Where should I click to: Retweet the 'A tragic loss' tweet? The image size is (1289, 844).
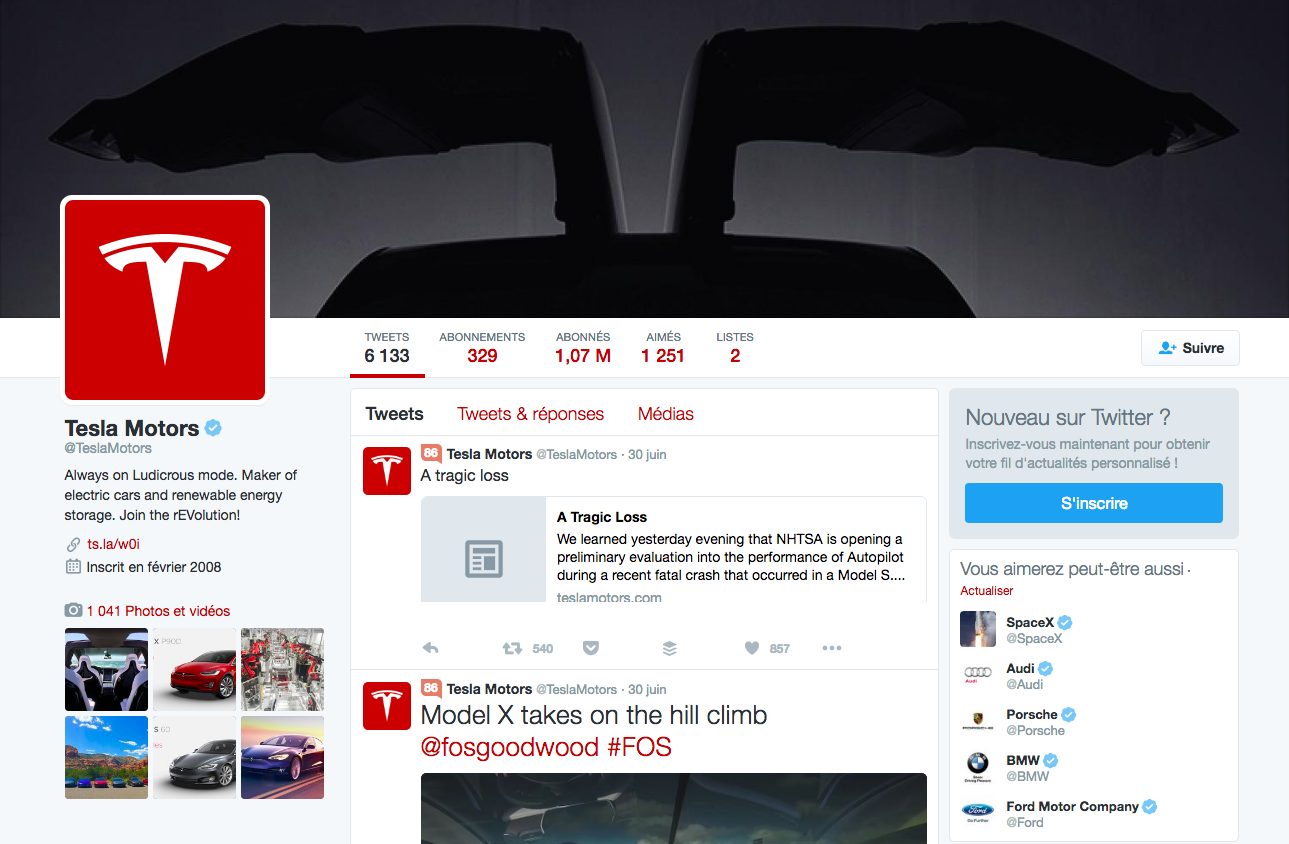(512, 648)
